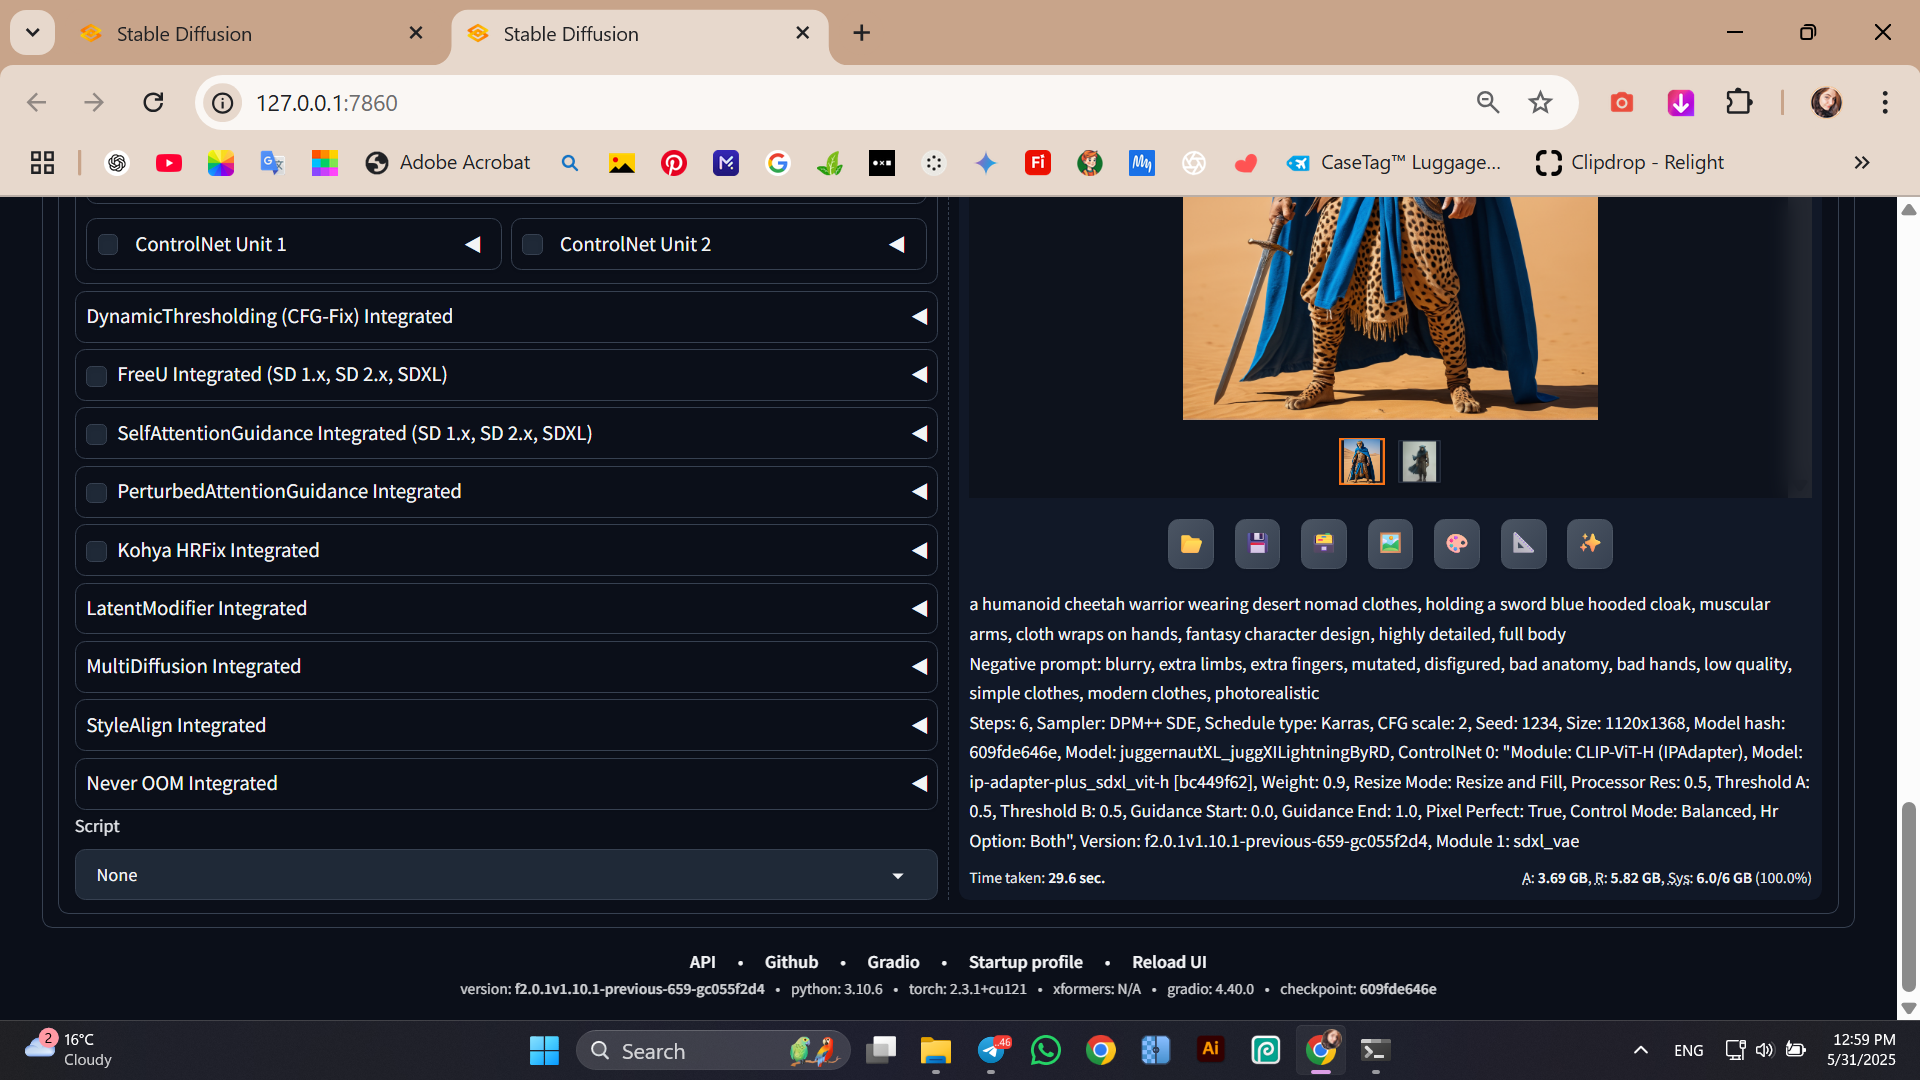Send to inpaint palette icon

(x=1456, y=544)
